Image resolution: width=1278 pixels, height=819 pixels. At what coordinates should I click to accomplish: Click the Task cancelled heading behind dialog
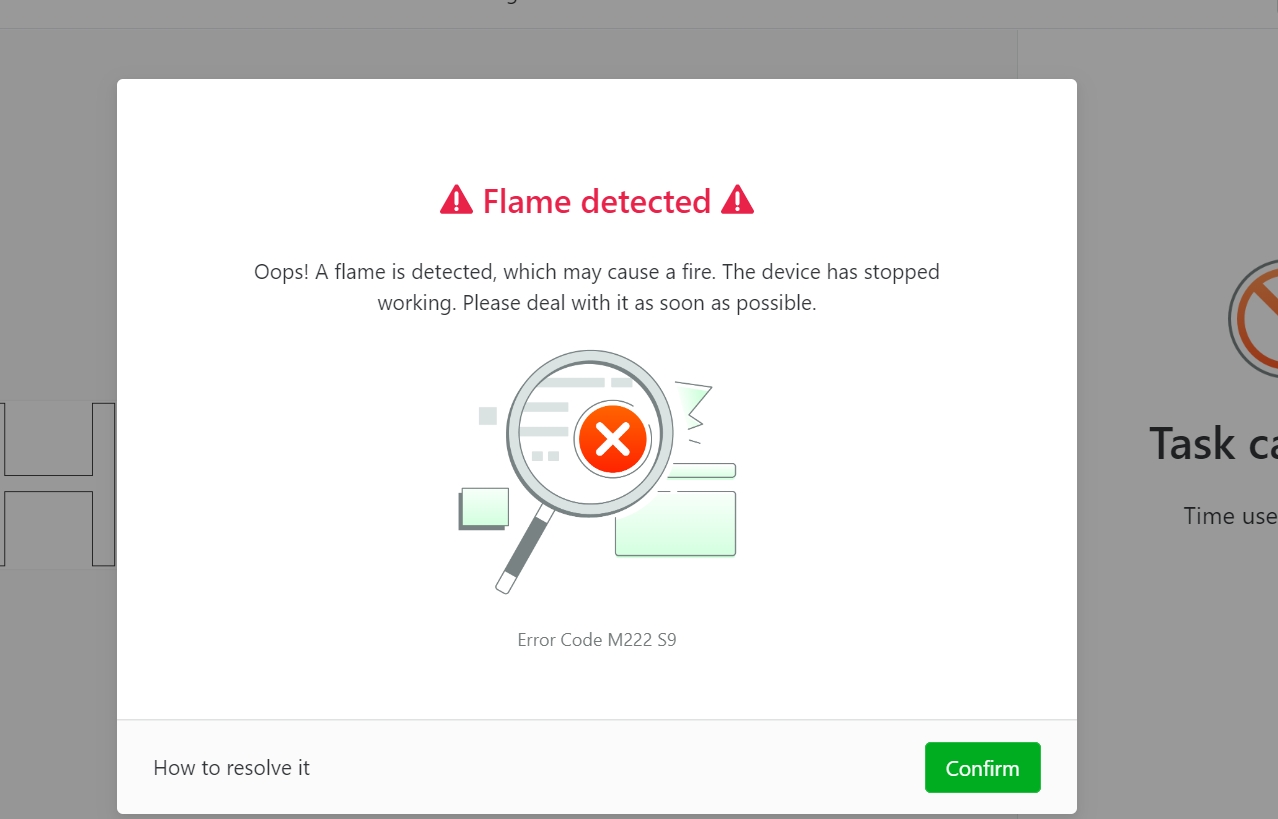[1213, 443]
